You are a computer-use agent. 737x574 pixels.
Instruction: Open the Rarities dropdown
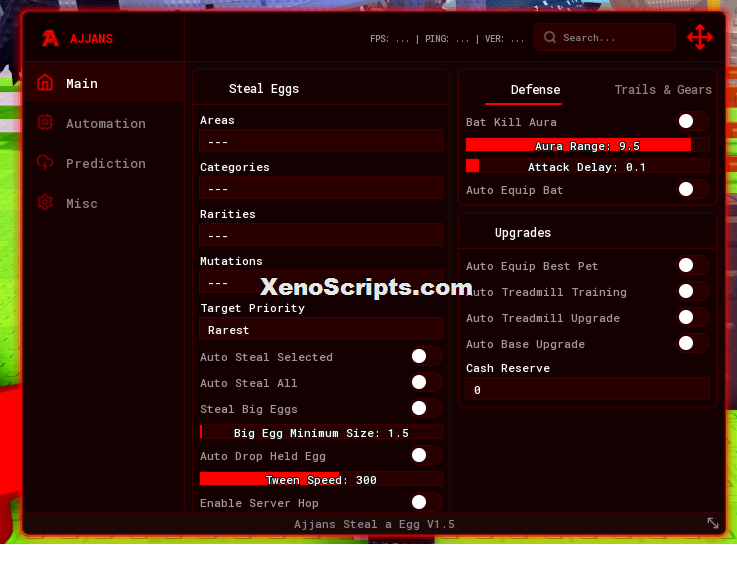click(321, 235)
